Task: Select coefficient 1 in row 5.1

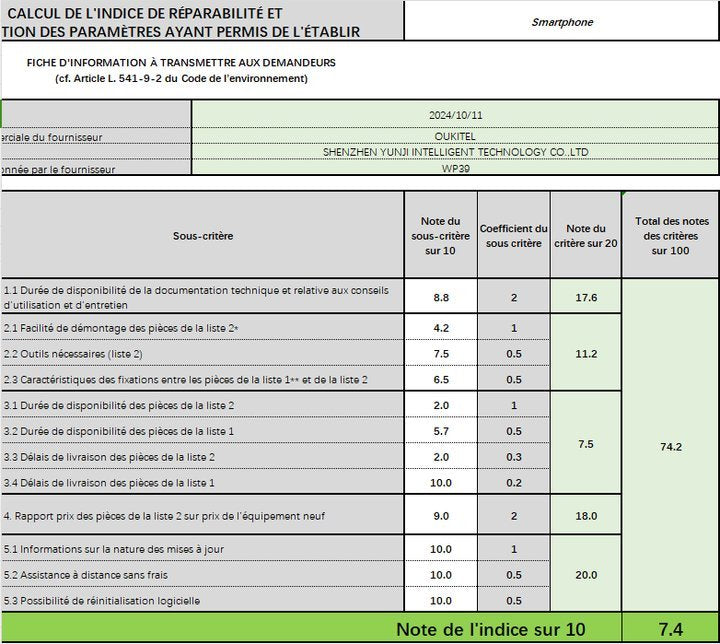Action: [513, 548]
